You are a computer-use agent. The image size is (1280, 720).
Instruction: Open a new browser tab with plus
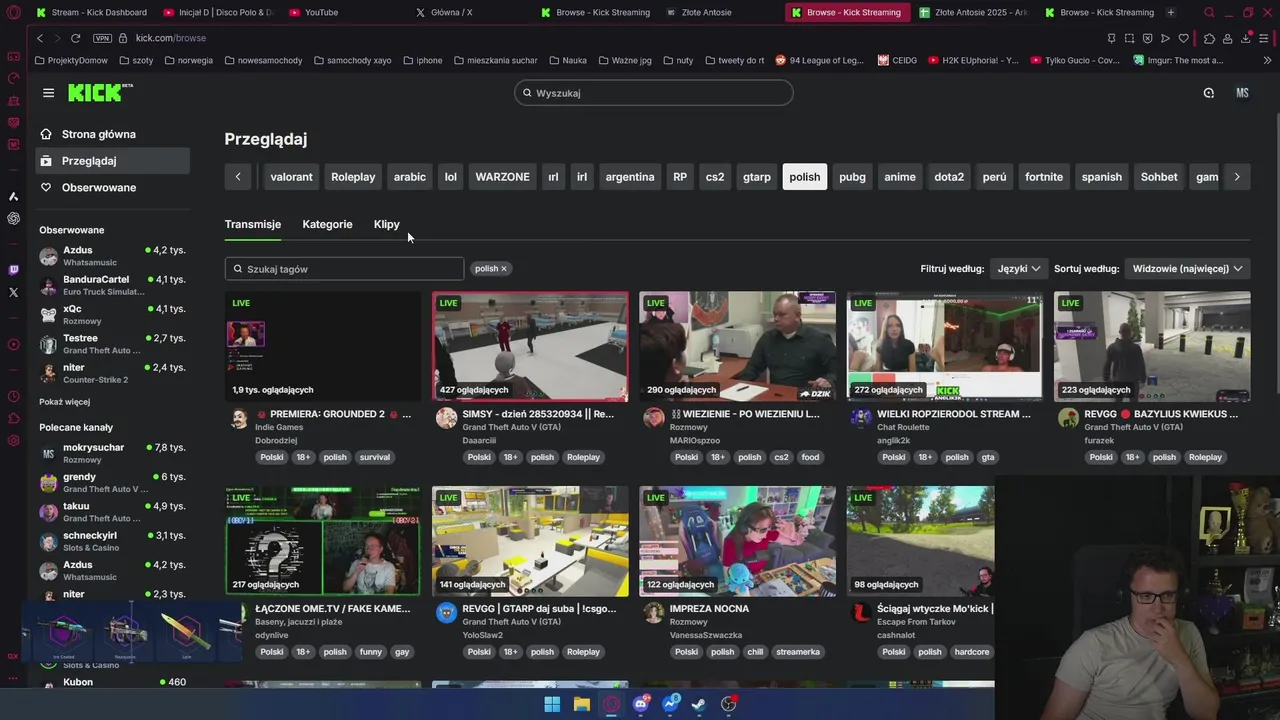tap(1171, 12)
